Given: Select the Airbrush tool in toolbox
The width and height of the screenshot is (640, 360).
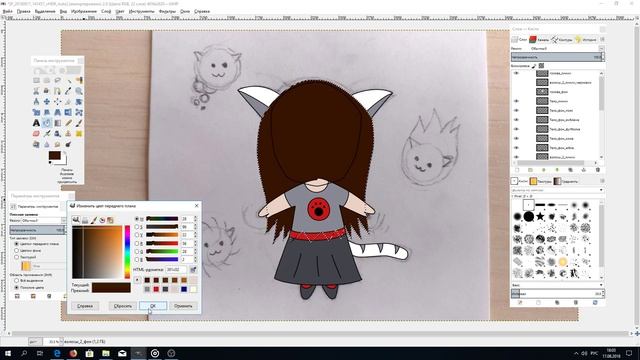Looking at the screenshot, I should [x=47, y=134].
